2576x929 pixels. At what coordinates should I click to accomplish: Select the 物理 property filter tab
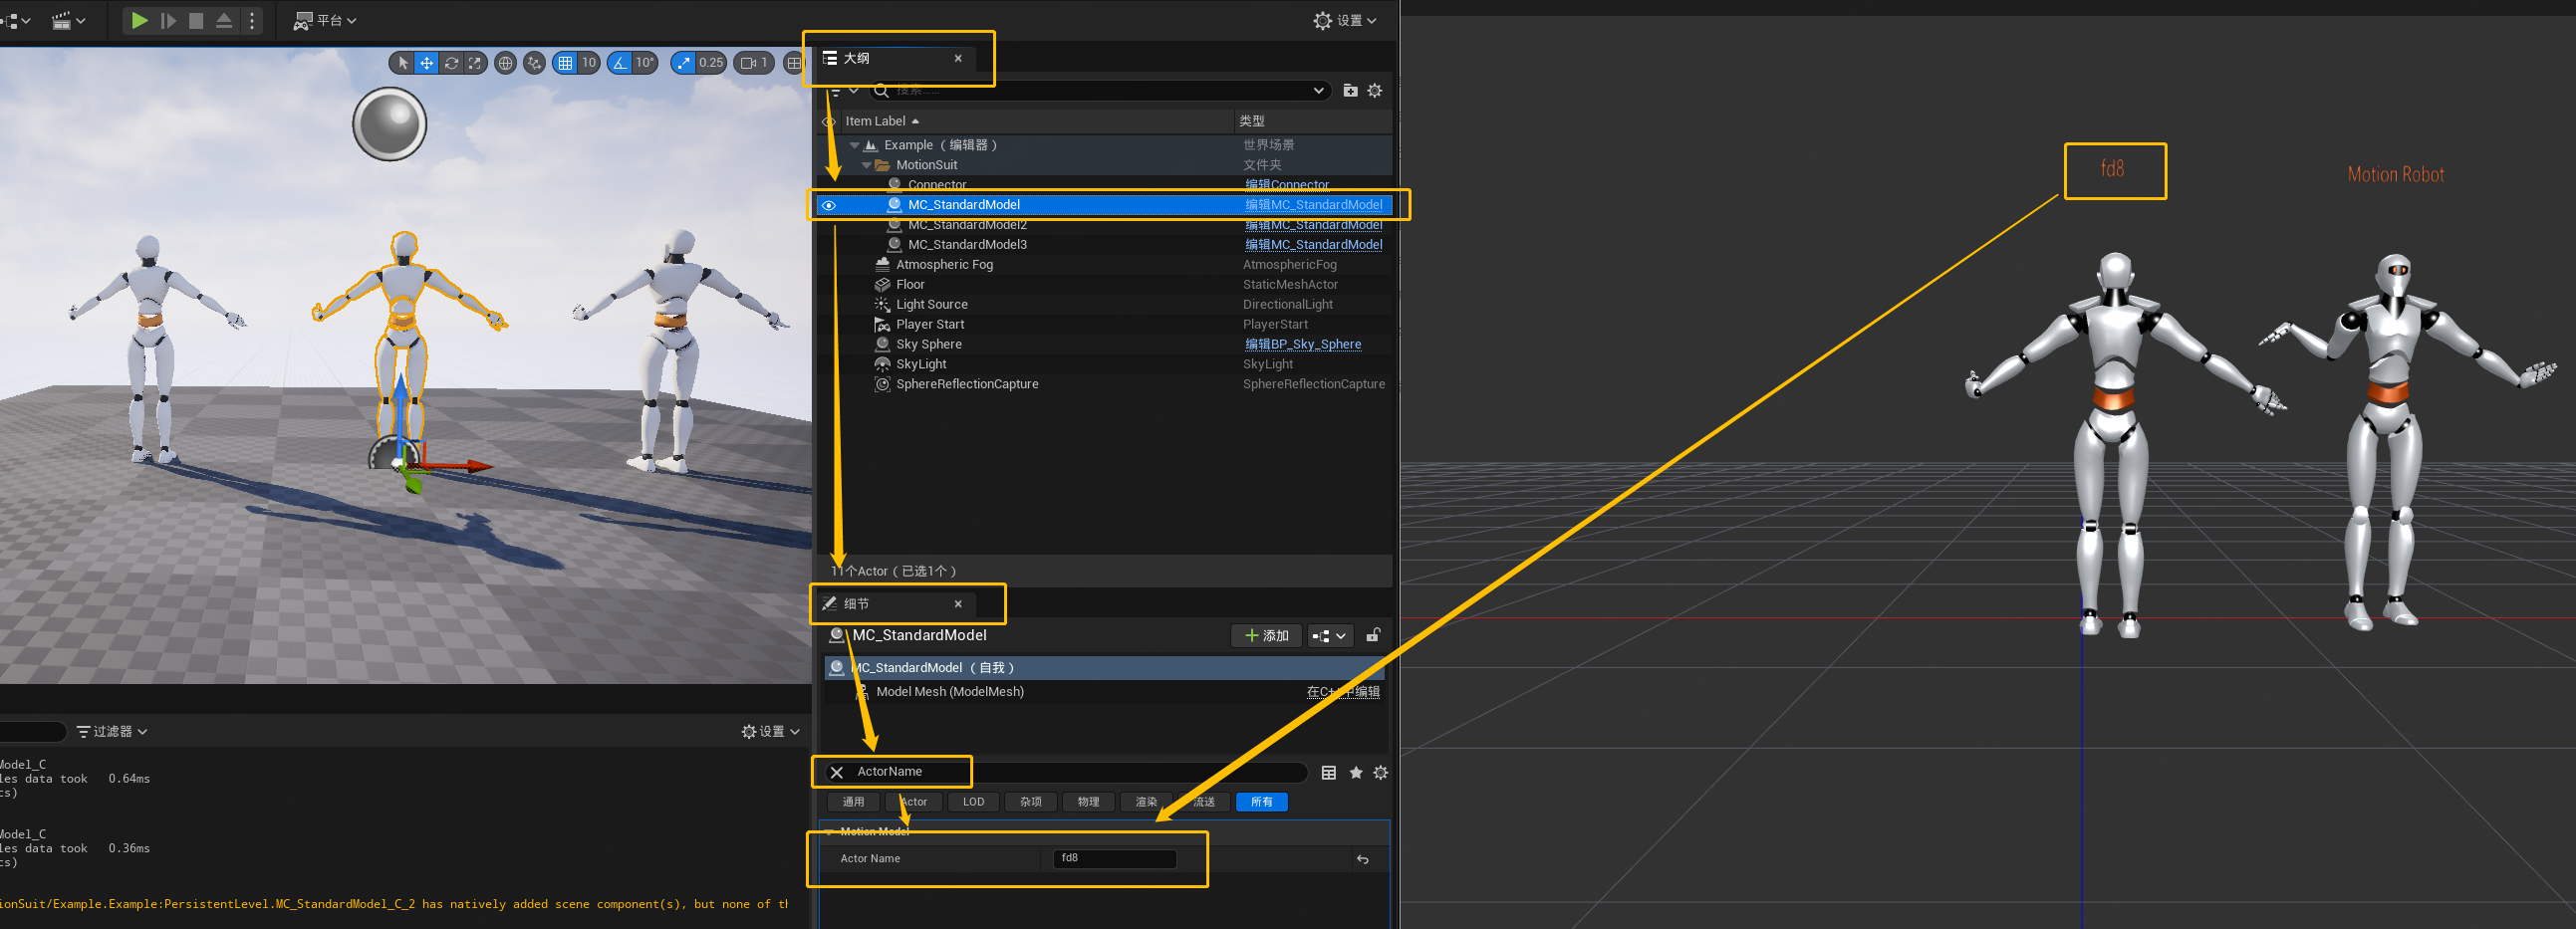coord(1088,802)
